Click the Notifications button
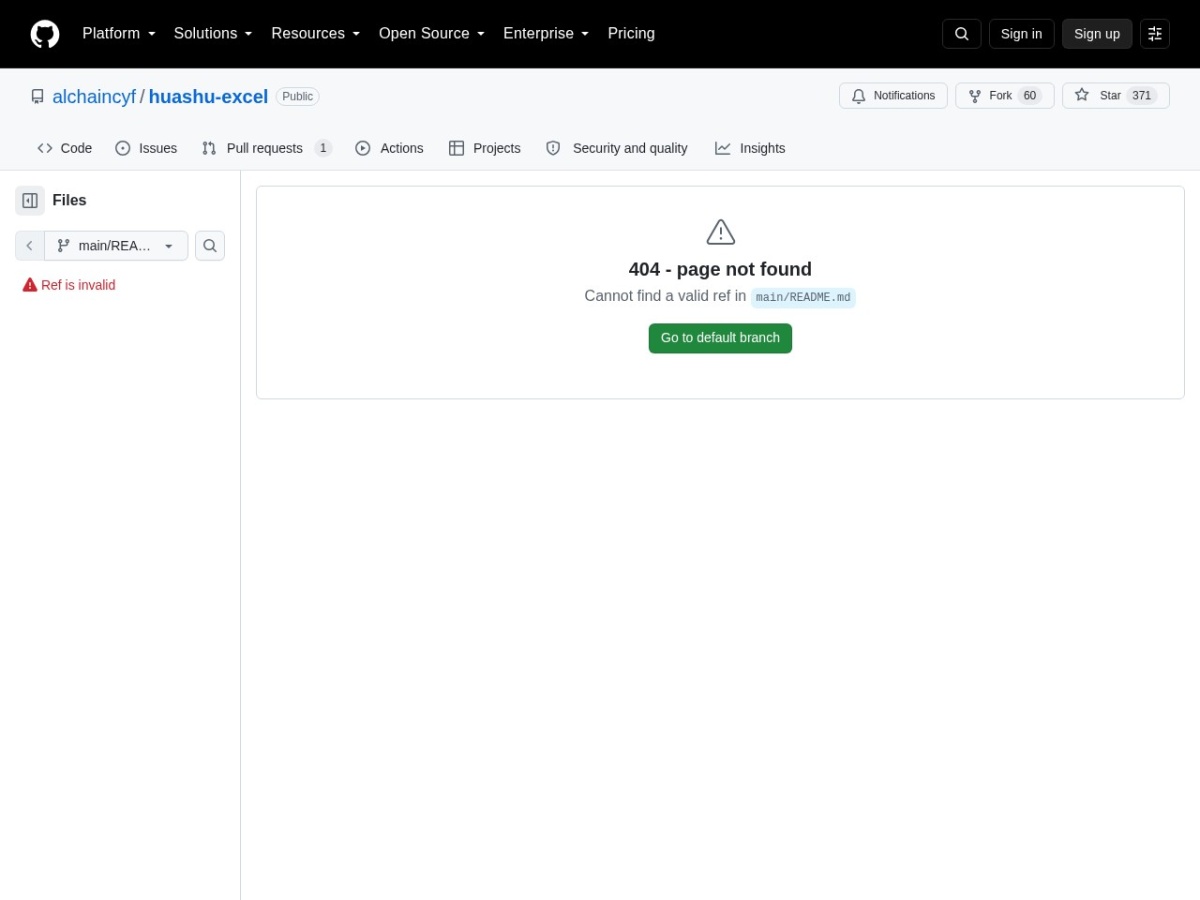The image size is (1200, 900). pos(893,96)
